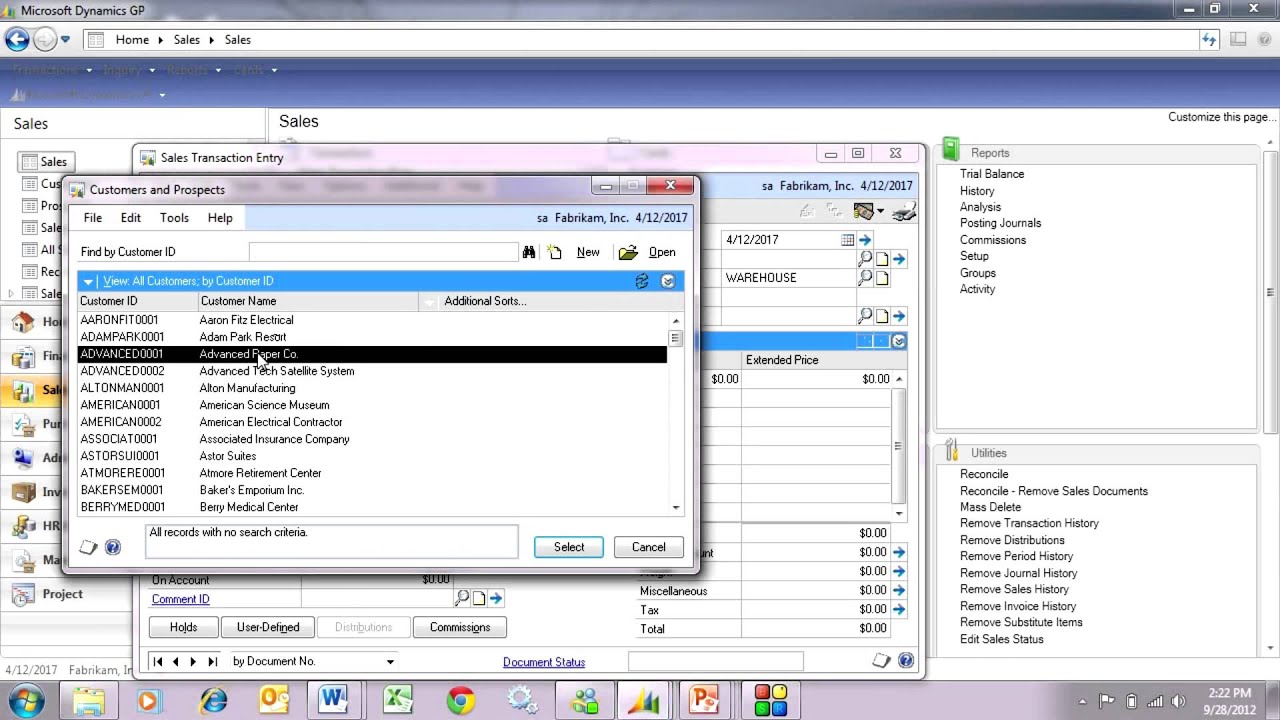Click the Back navigation button in Dynamics GP
The height and width of the screenshot is (720, 1280).
[x=17, y=40]
